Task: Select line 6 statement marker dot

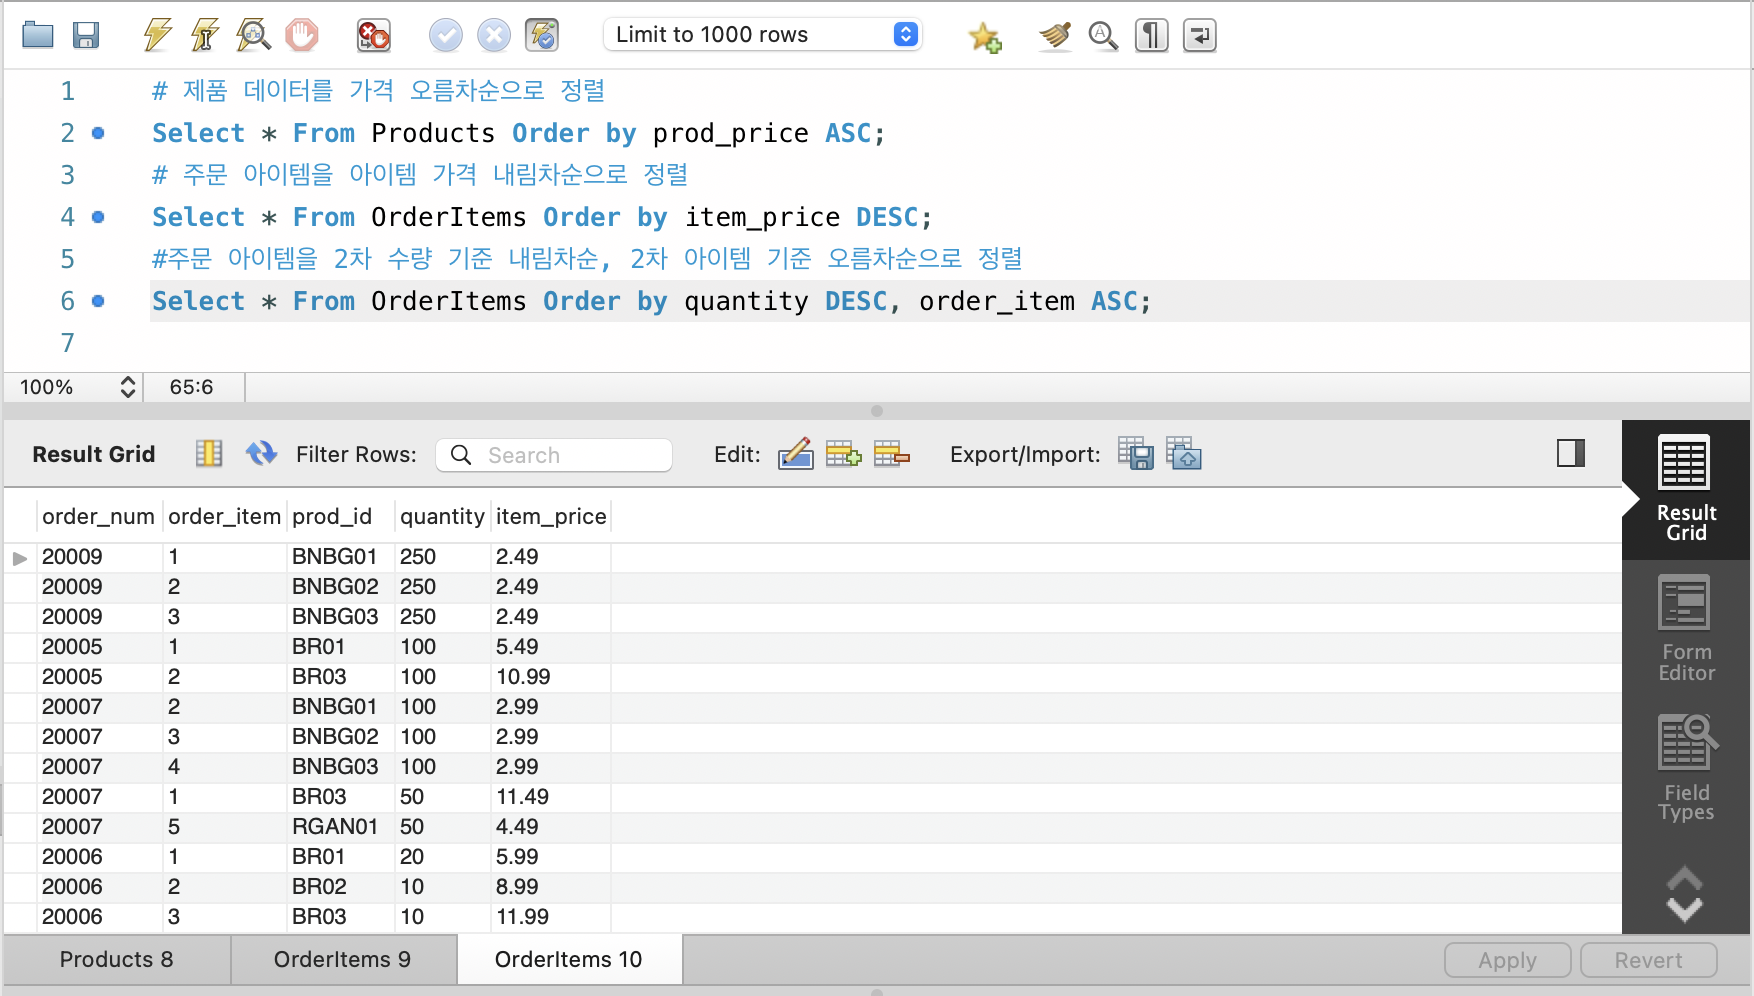Action: tap(98, 301)
